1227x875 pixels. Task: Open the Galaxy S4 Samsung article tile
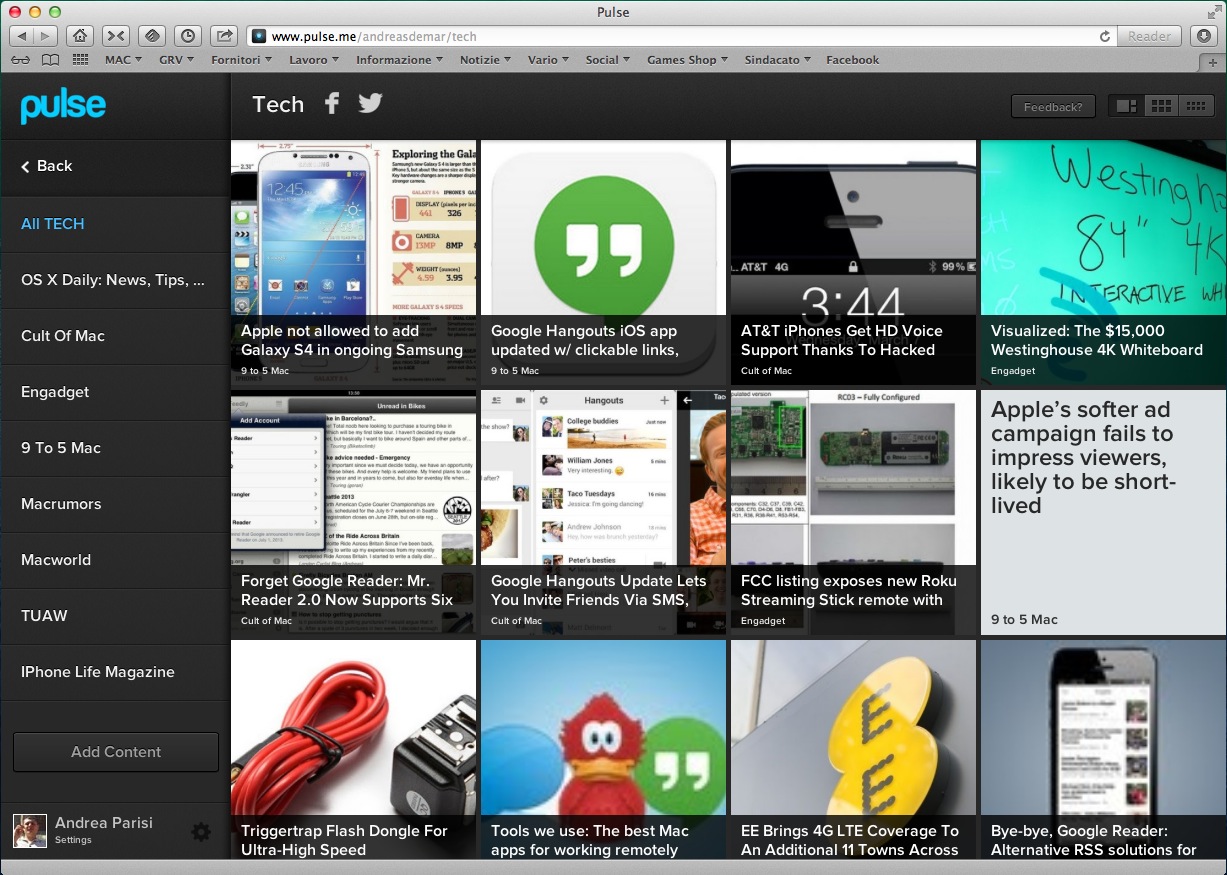coord(354,263)
